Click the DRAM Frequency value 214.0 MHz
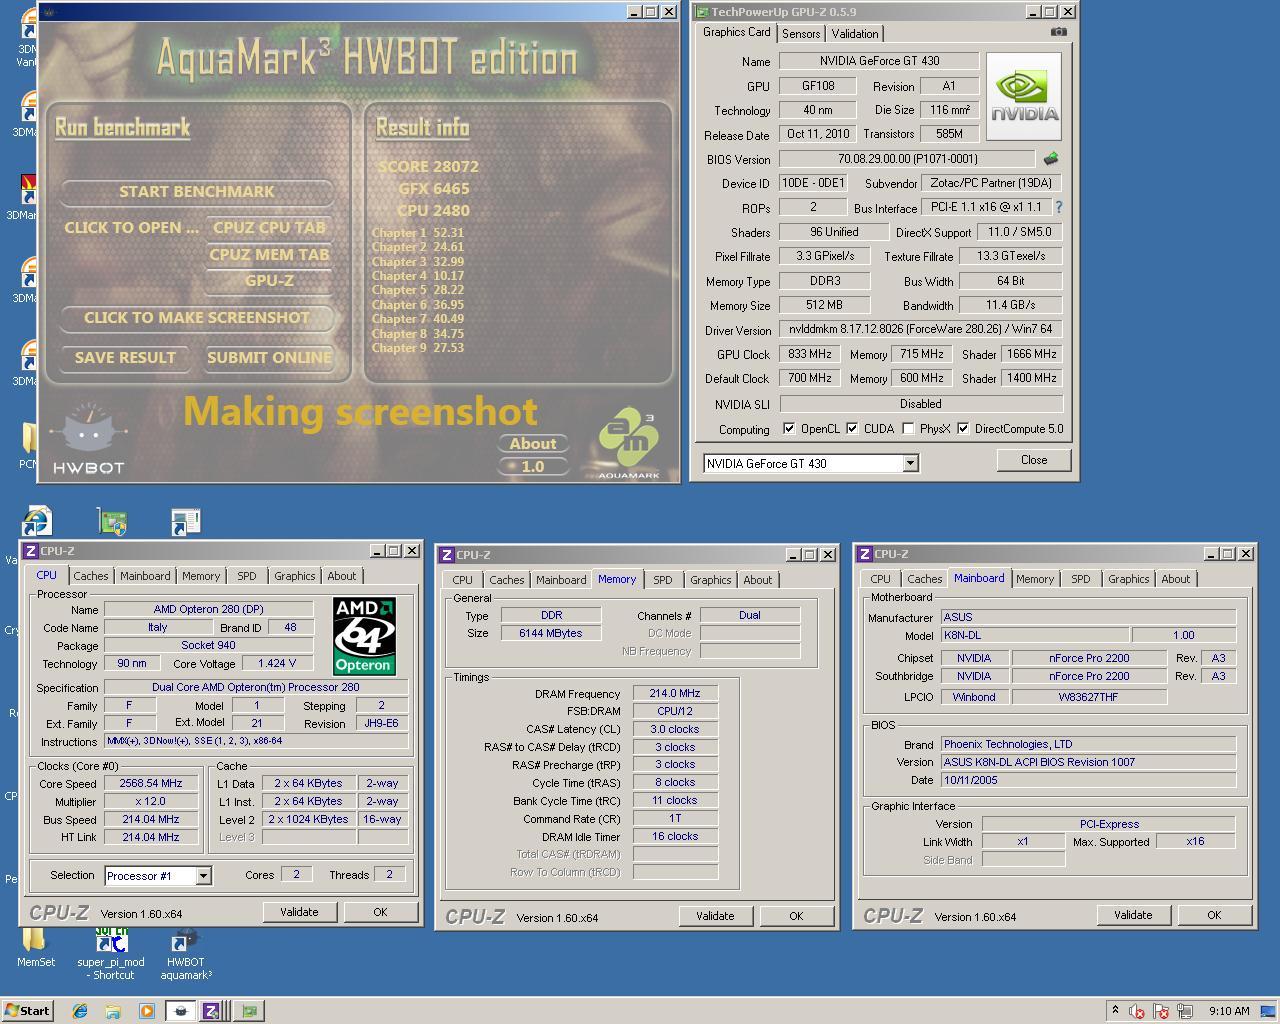 (675, 693)
